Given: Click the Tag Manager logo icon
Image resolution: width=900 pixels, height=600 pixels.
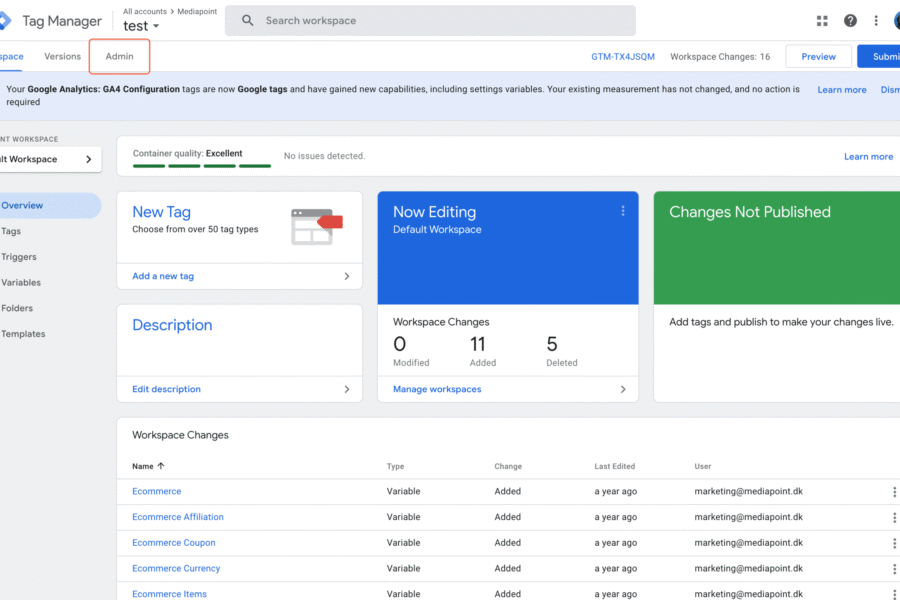Looking at the screenshot, I should (5, 21).
